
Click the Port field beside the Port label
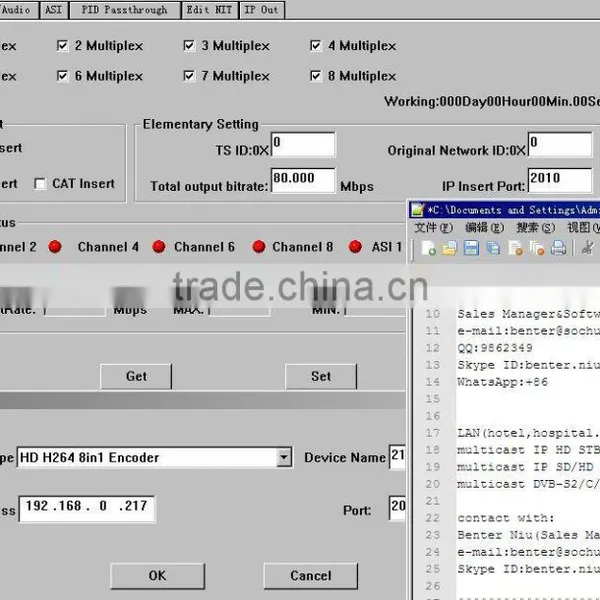coord(397,508)
